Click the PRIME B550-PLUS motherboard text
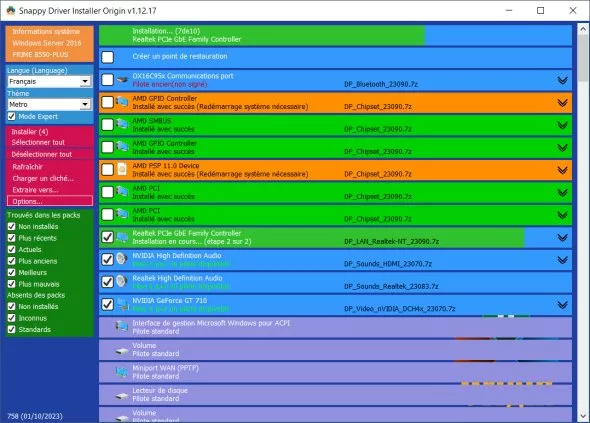The height and width of the screenshot is (423, 590). (40, 55)
